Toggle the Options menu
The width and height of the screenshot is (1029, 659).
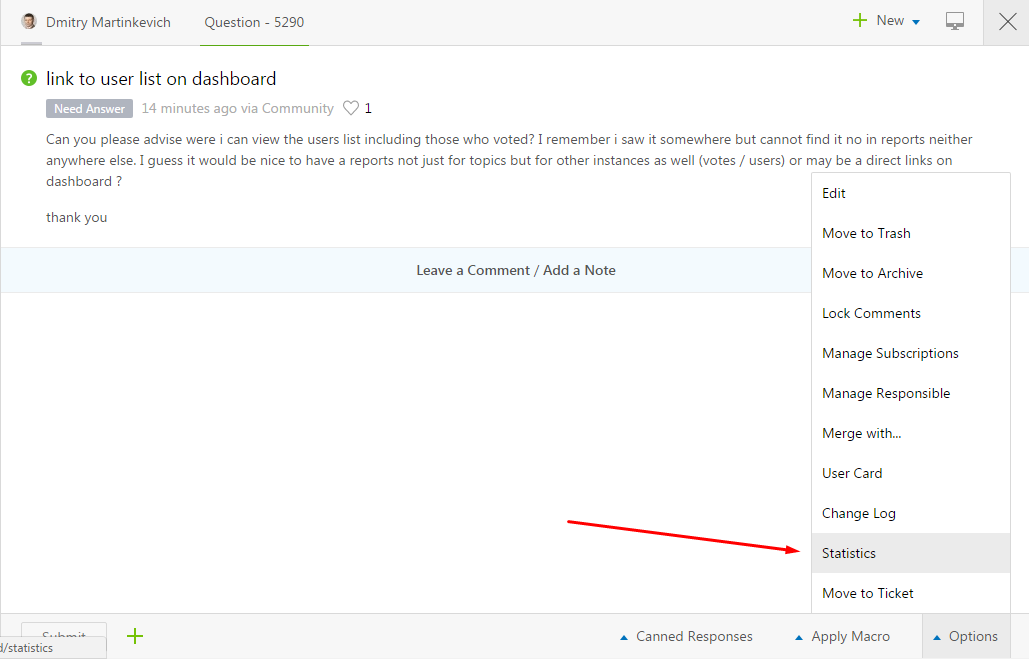965,636
